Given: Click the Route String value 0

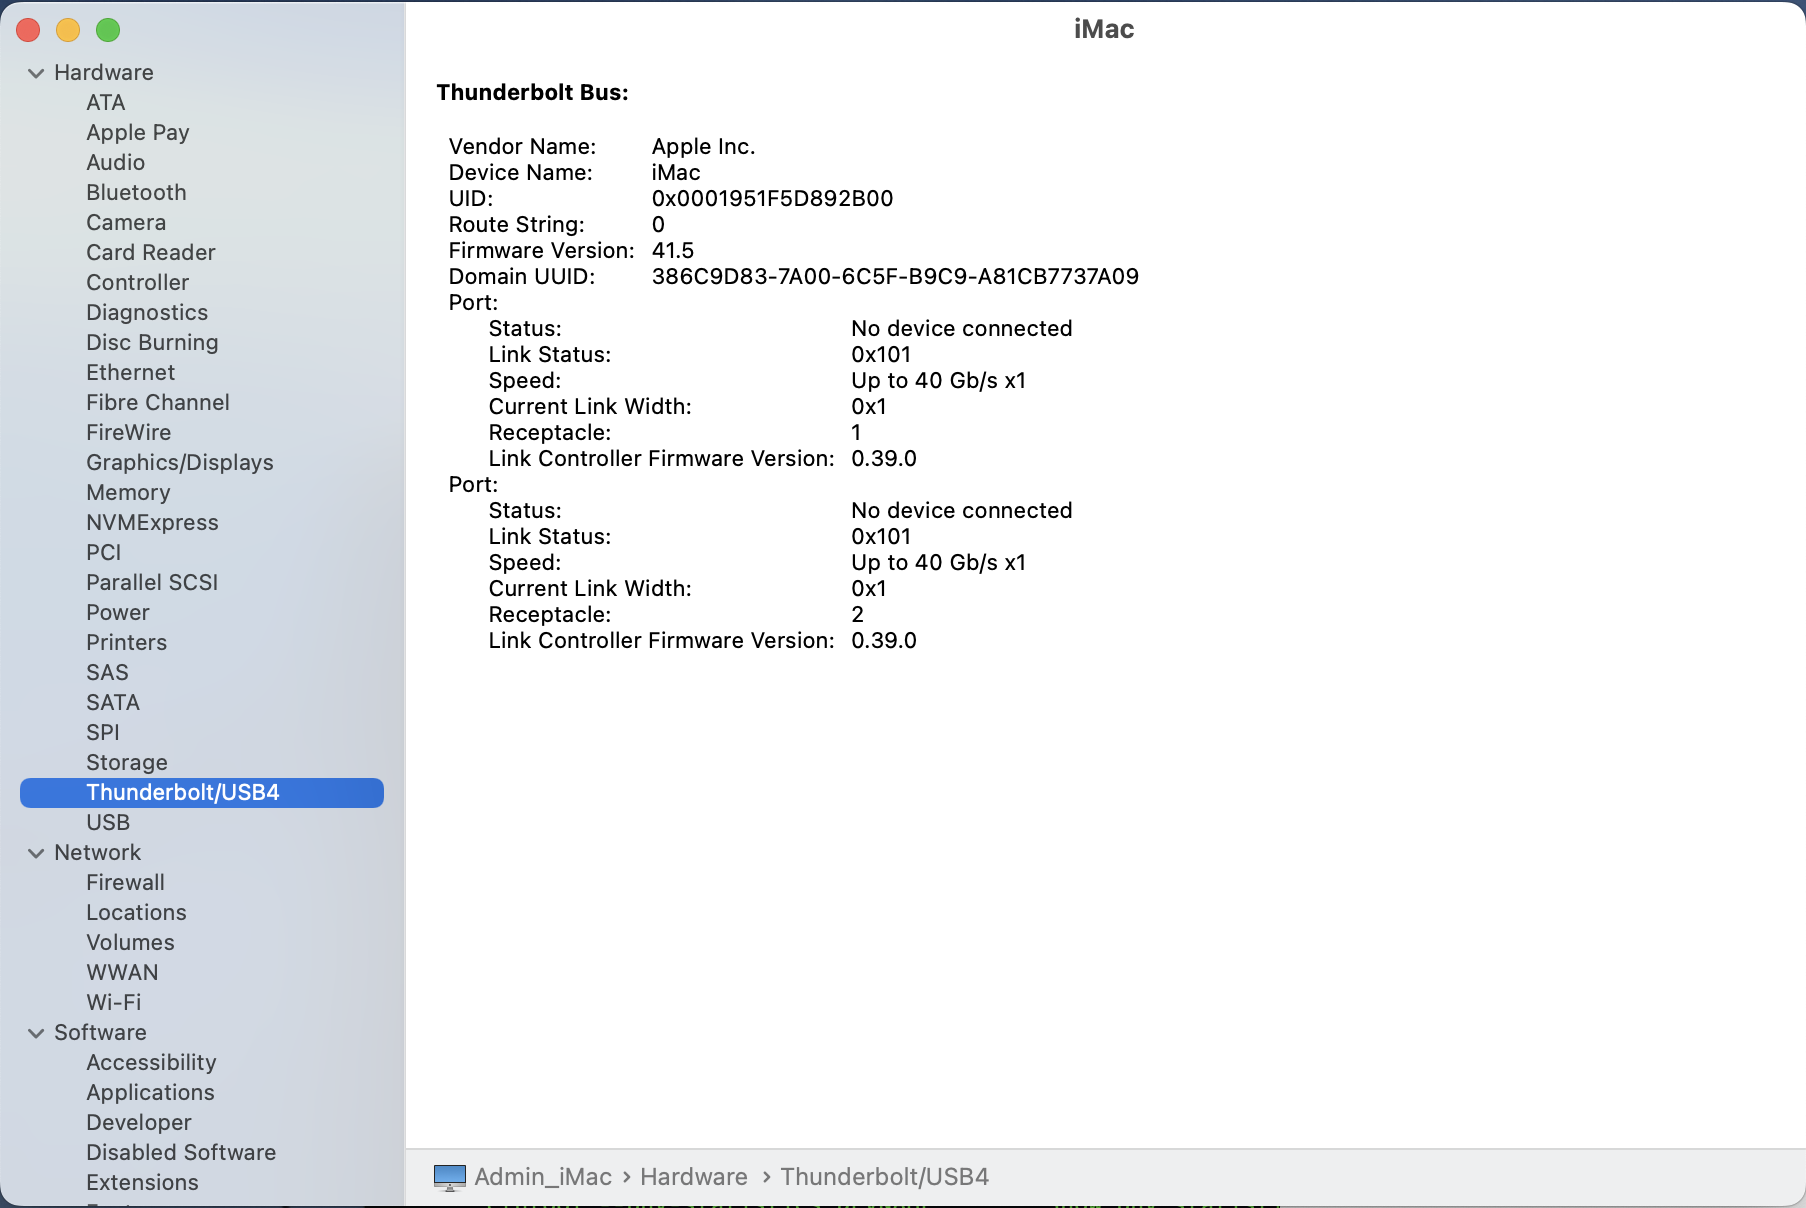Looking at the screenshot, I should pos(658,225).
